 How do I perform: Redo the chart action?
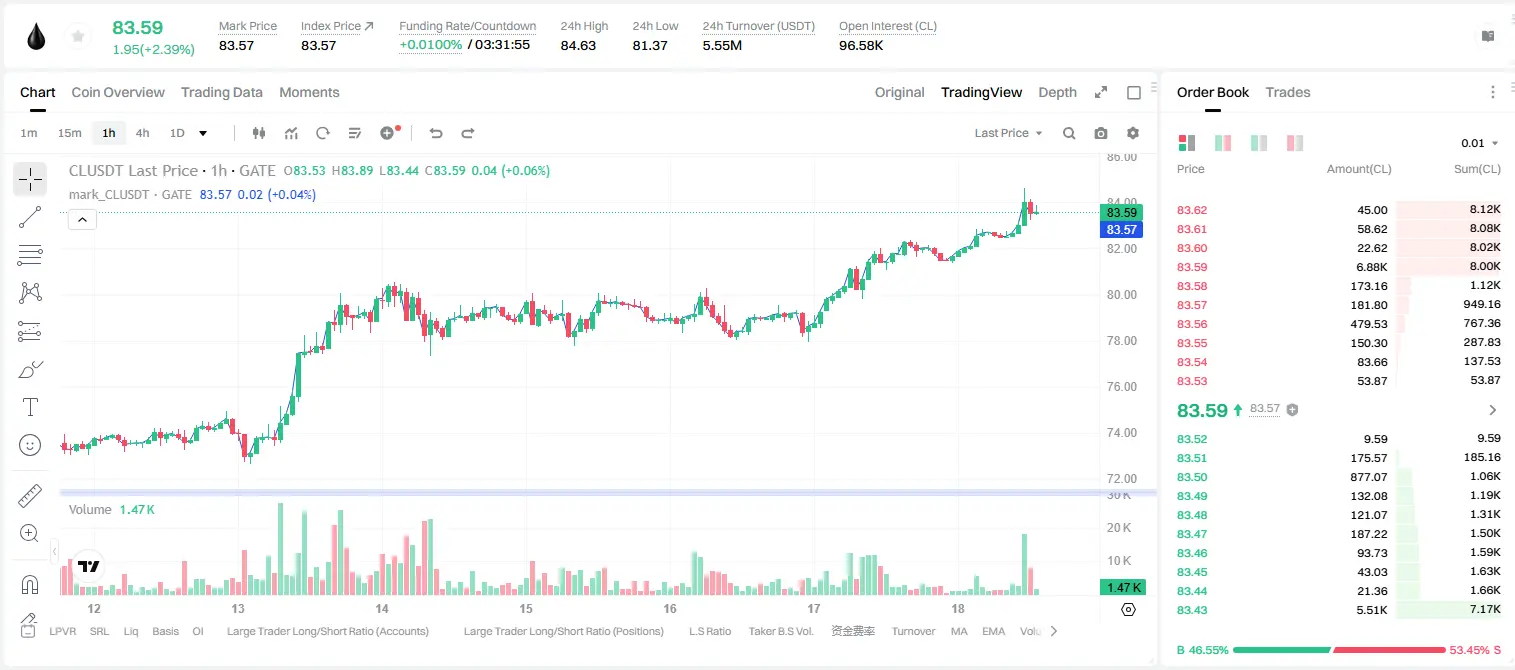click(x=467, y=133)
